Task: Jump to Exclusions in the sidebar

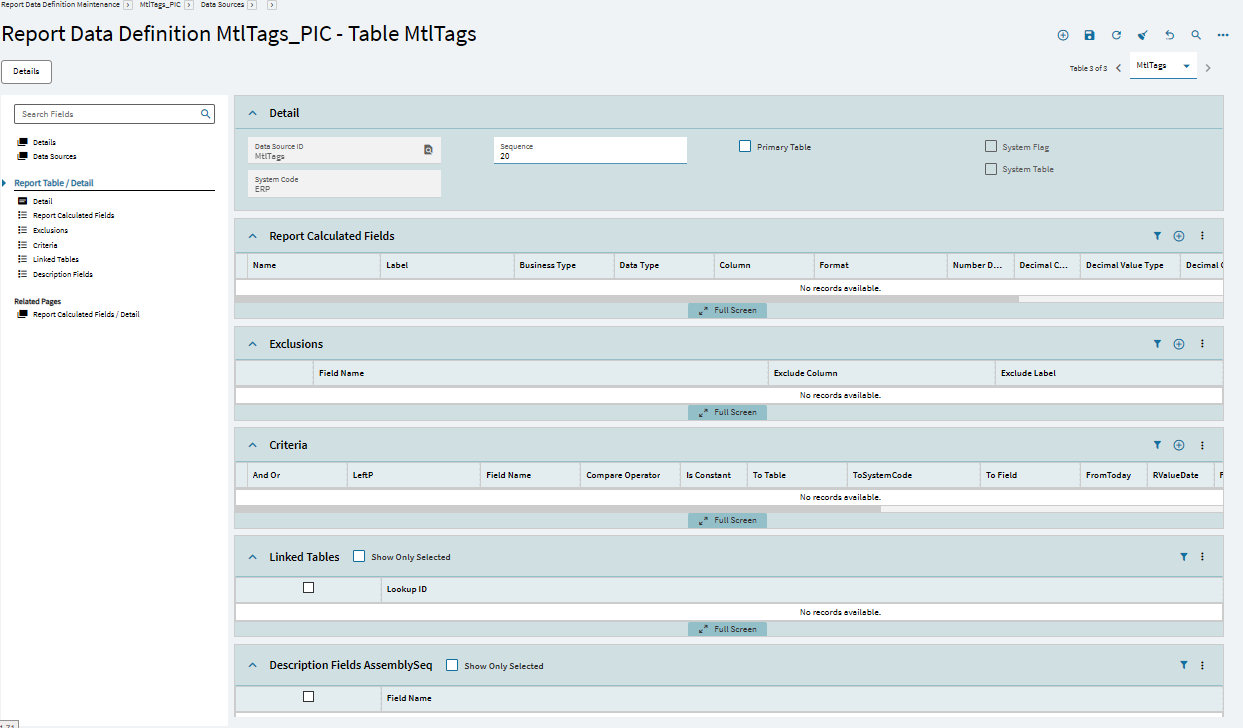Action: 50,230
